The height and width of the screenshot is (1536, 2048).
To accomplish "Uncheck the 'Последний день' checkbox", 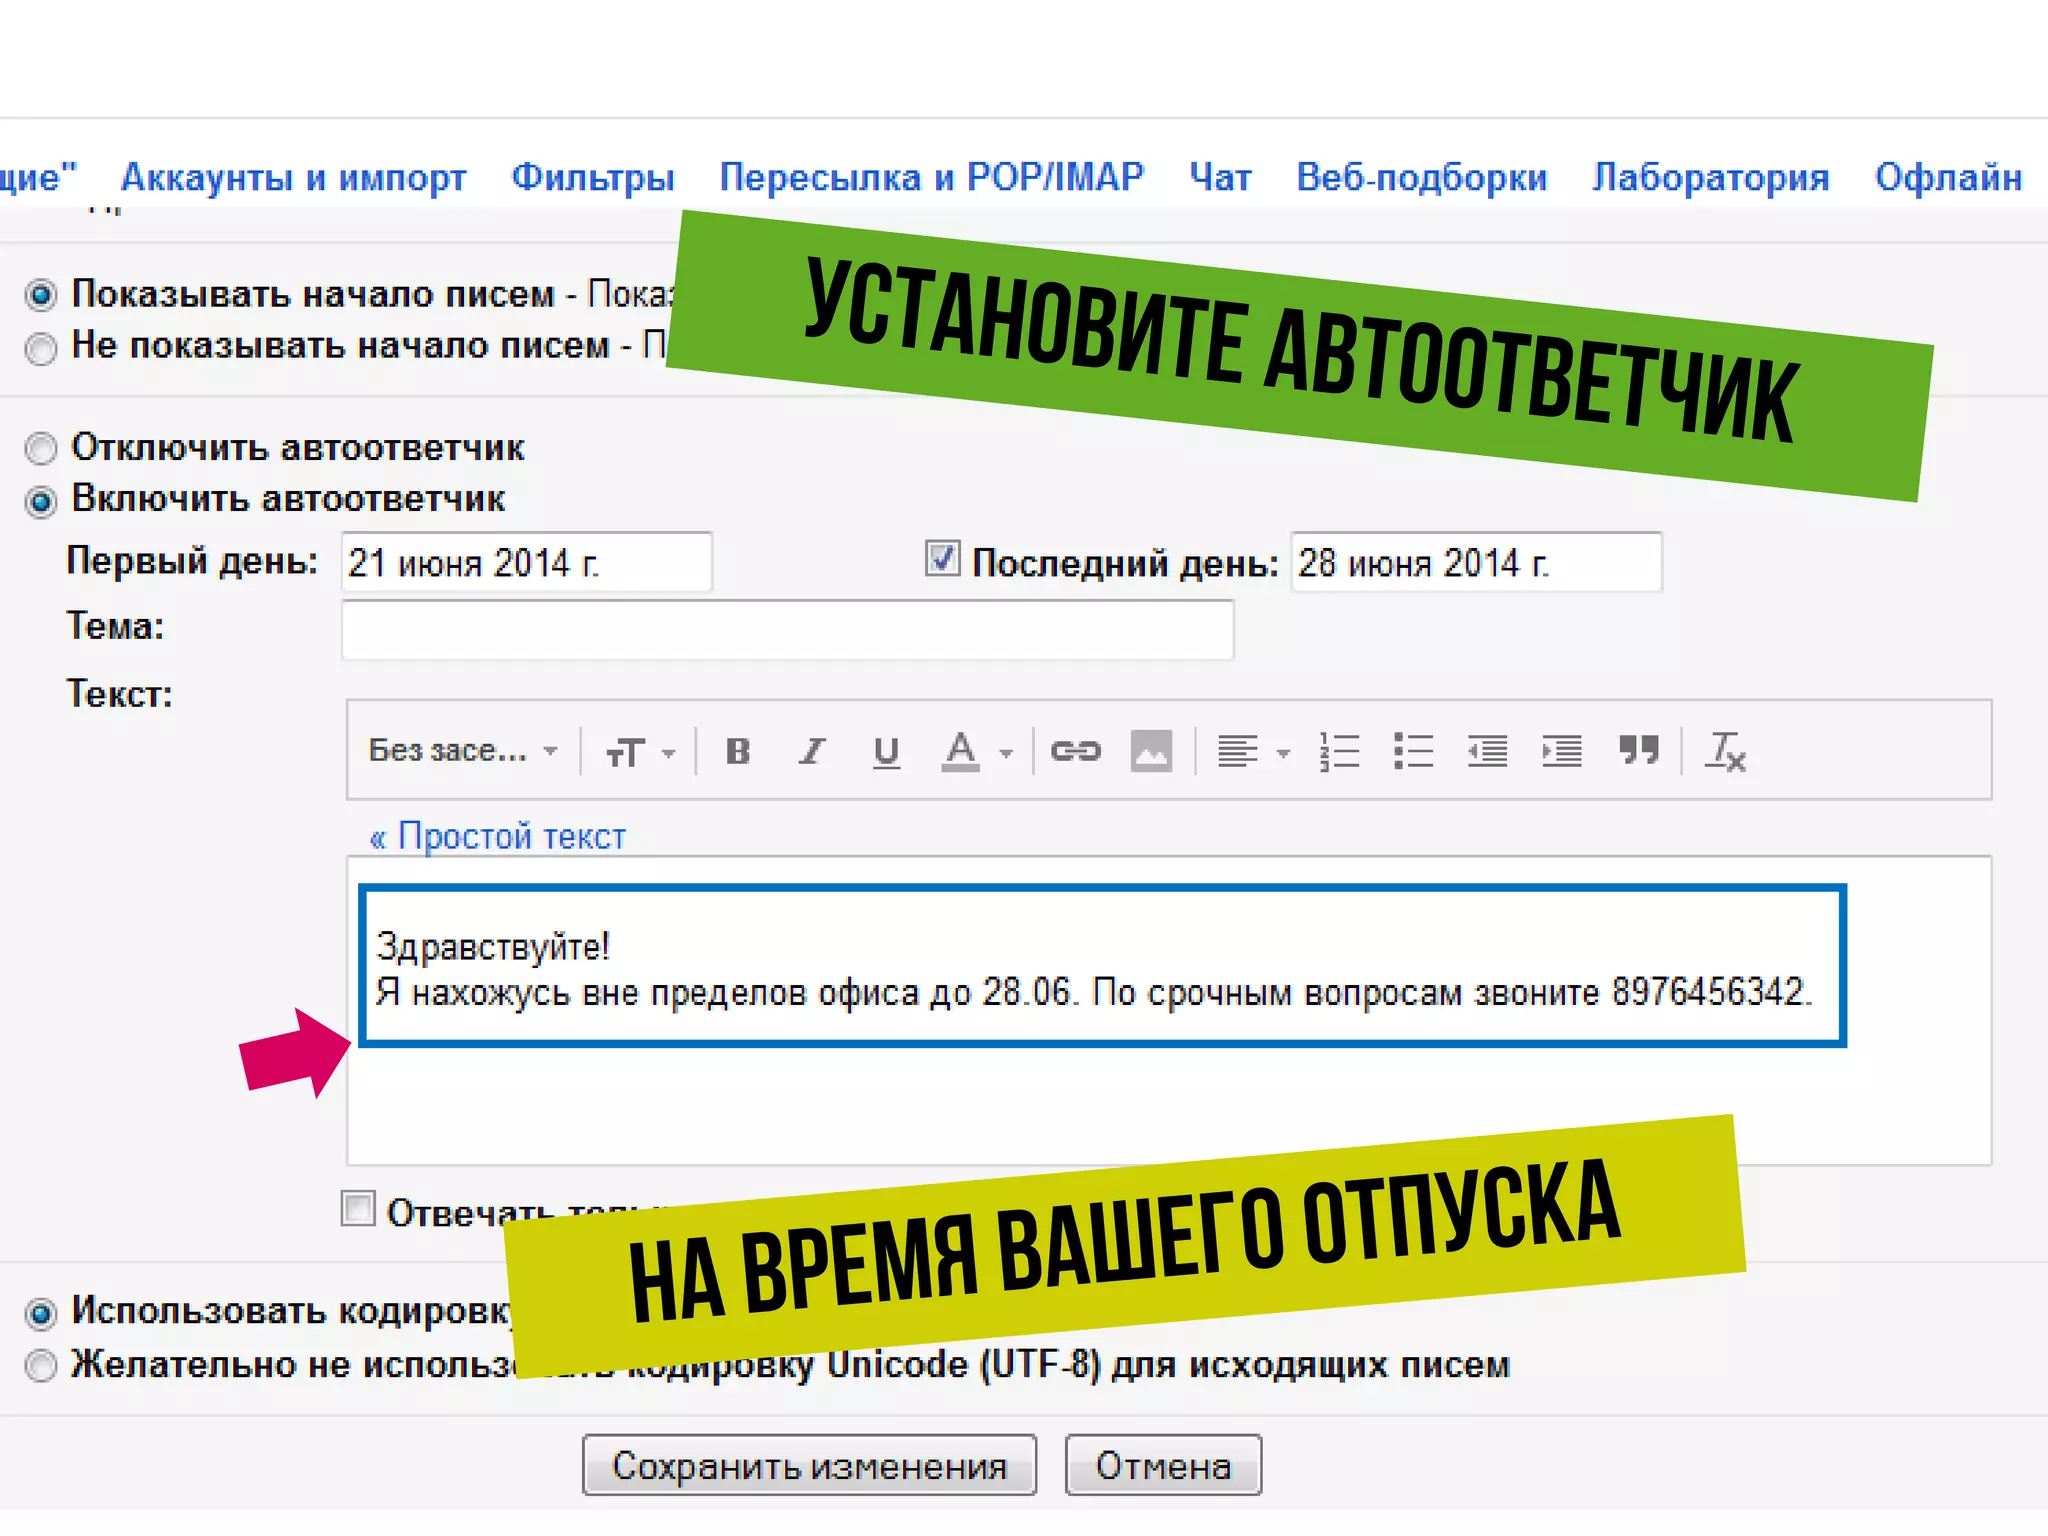I will pos(942,558).
